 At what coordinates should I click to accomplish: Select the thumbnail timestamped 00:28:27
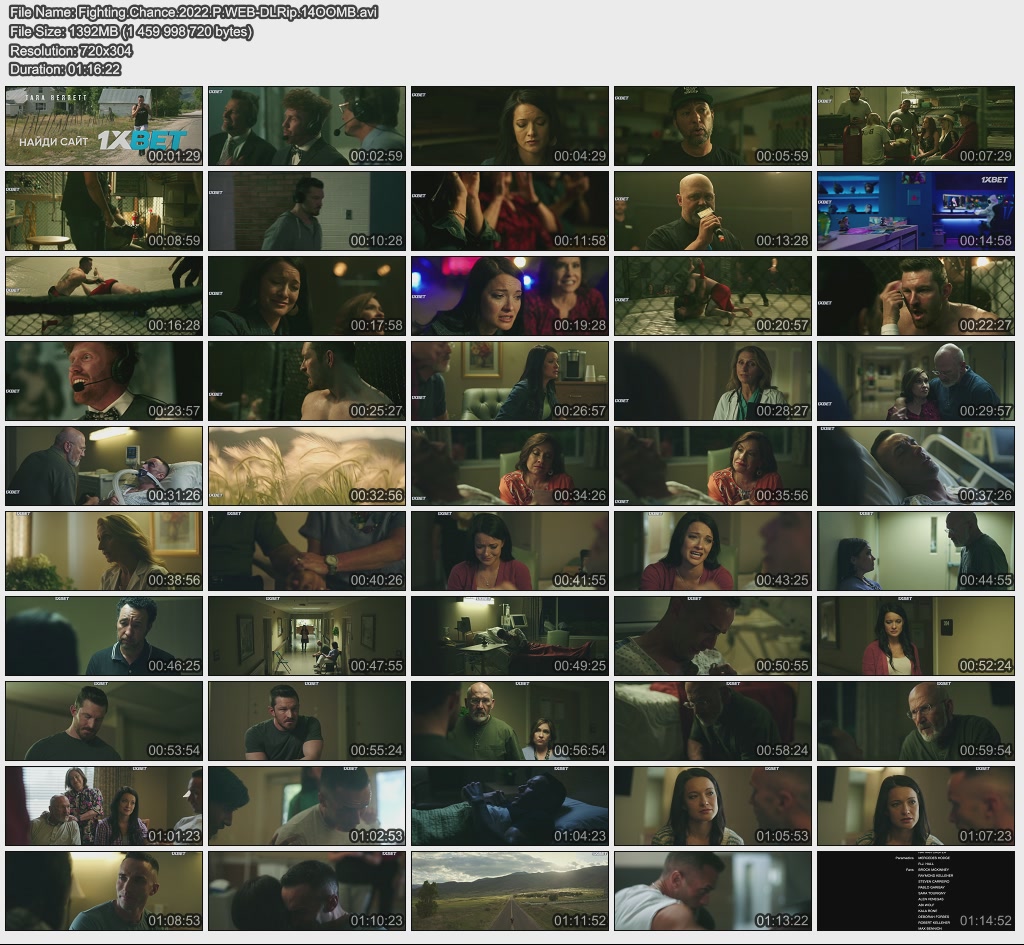(713, 380)
